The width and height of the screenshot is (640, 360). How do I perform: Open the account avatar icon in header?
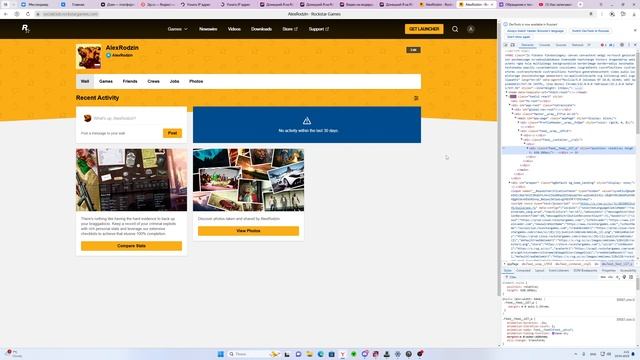click(471, 29)
